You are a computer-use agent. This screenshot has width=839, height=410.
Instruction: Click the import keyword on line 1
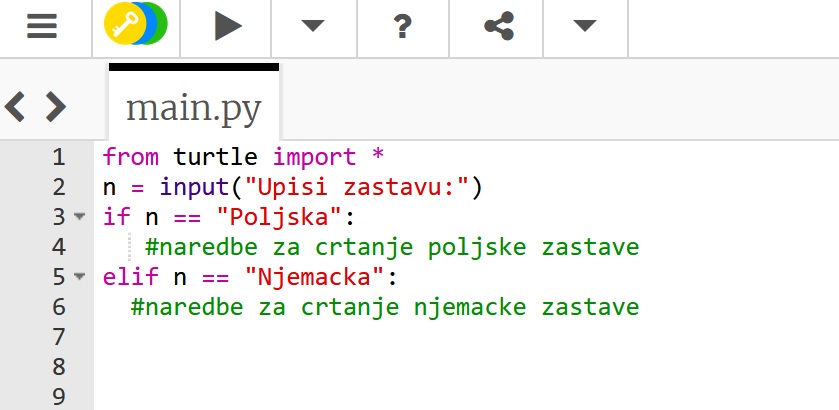pyautogui.click(x=314, y=157)
